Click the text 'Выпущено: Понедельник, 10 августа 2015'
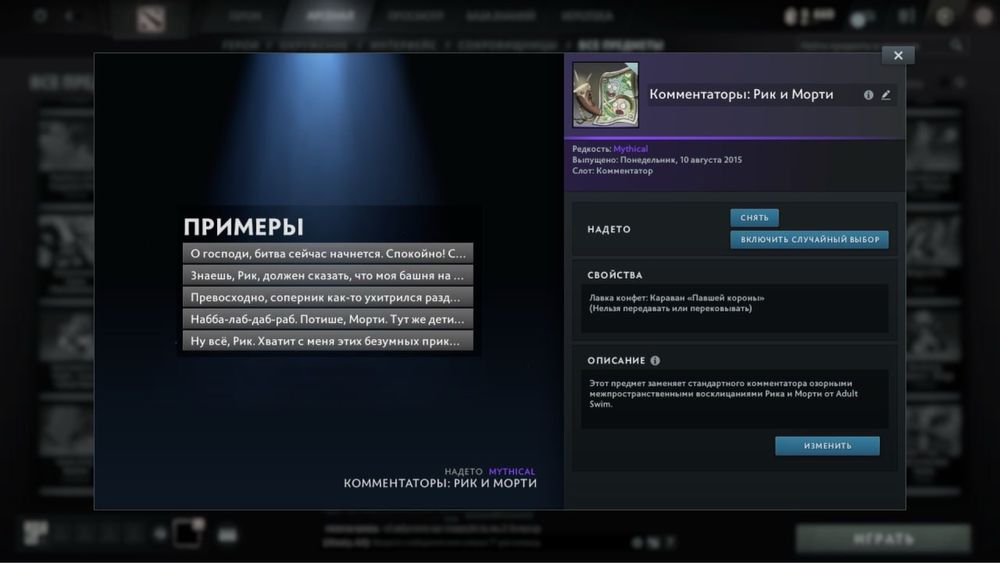 click(x=657, y=160)
